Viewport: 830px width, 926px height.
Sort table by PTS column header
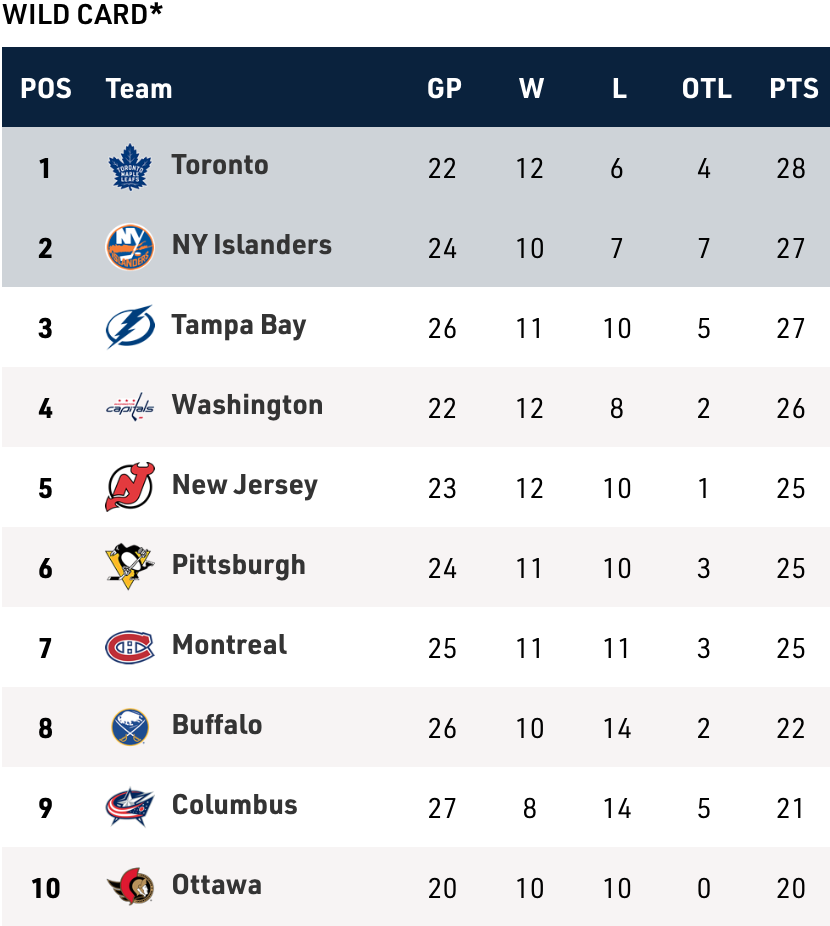point(794,88)
